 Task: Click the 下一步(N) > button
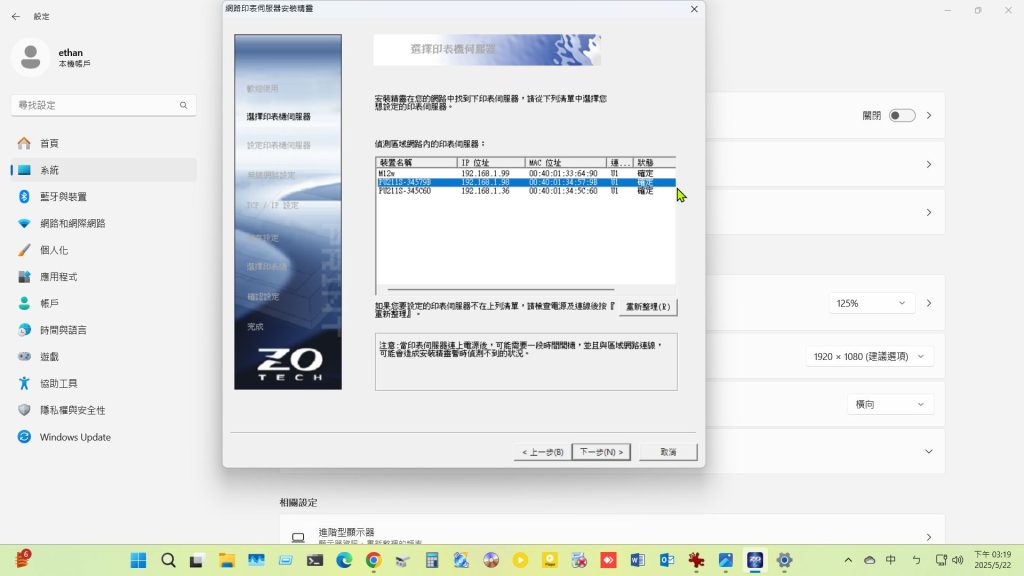click(603, 452)
